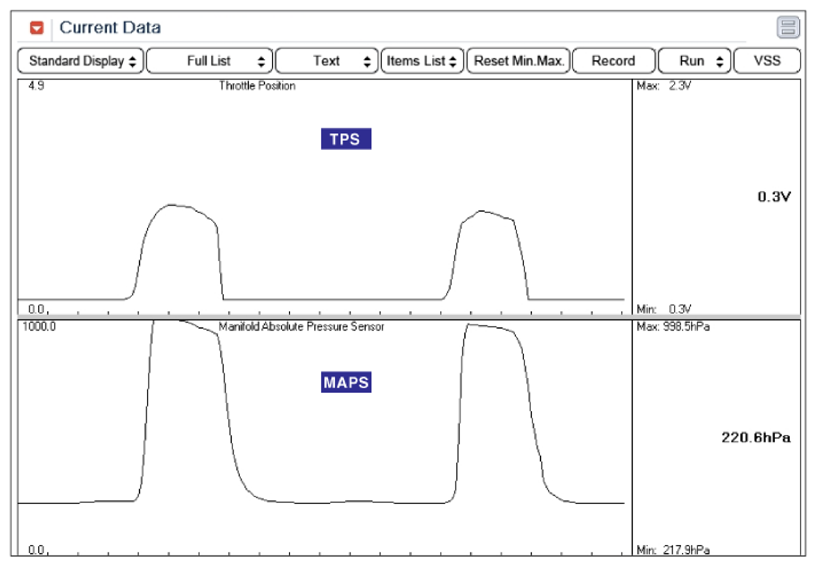Click the Throttle Position graph title
This screenshot has height=566, width=817.
pos(257,86)
